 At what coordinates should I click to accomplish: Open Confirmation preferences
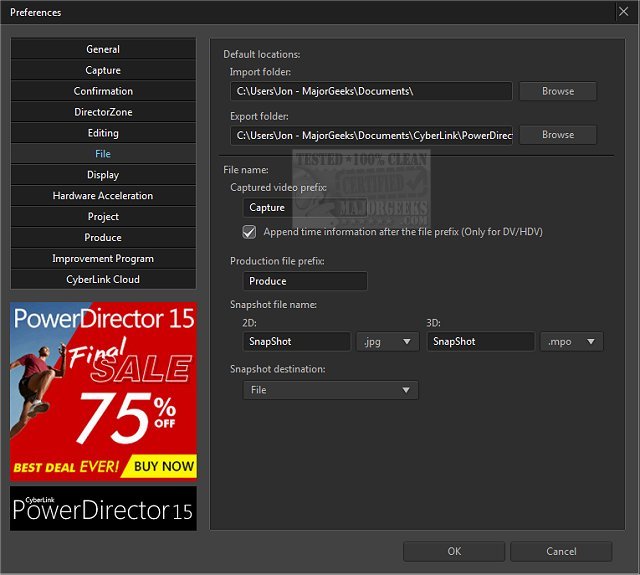[x=103, y=91]
